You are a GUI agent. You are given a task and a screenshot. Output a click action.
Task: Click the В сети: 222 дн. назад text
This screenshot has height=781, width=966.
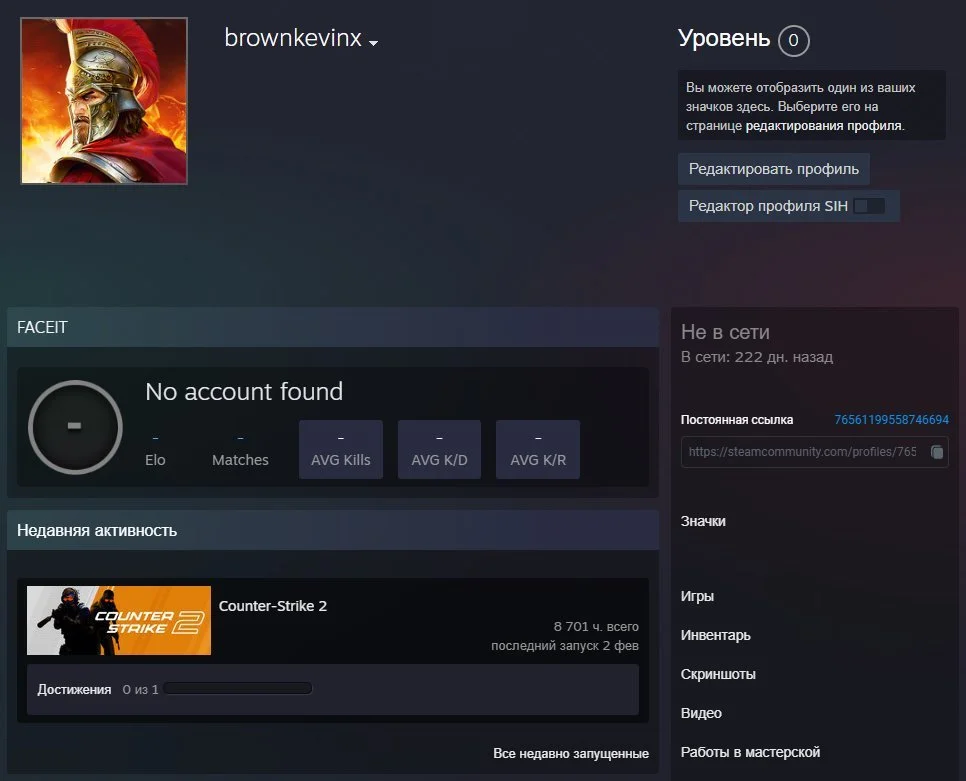757,357
